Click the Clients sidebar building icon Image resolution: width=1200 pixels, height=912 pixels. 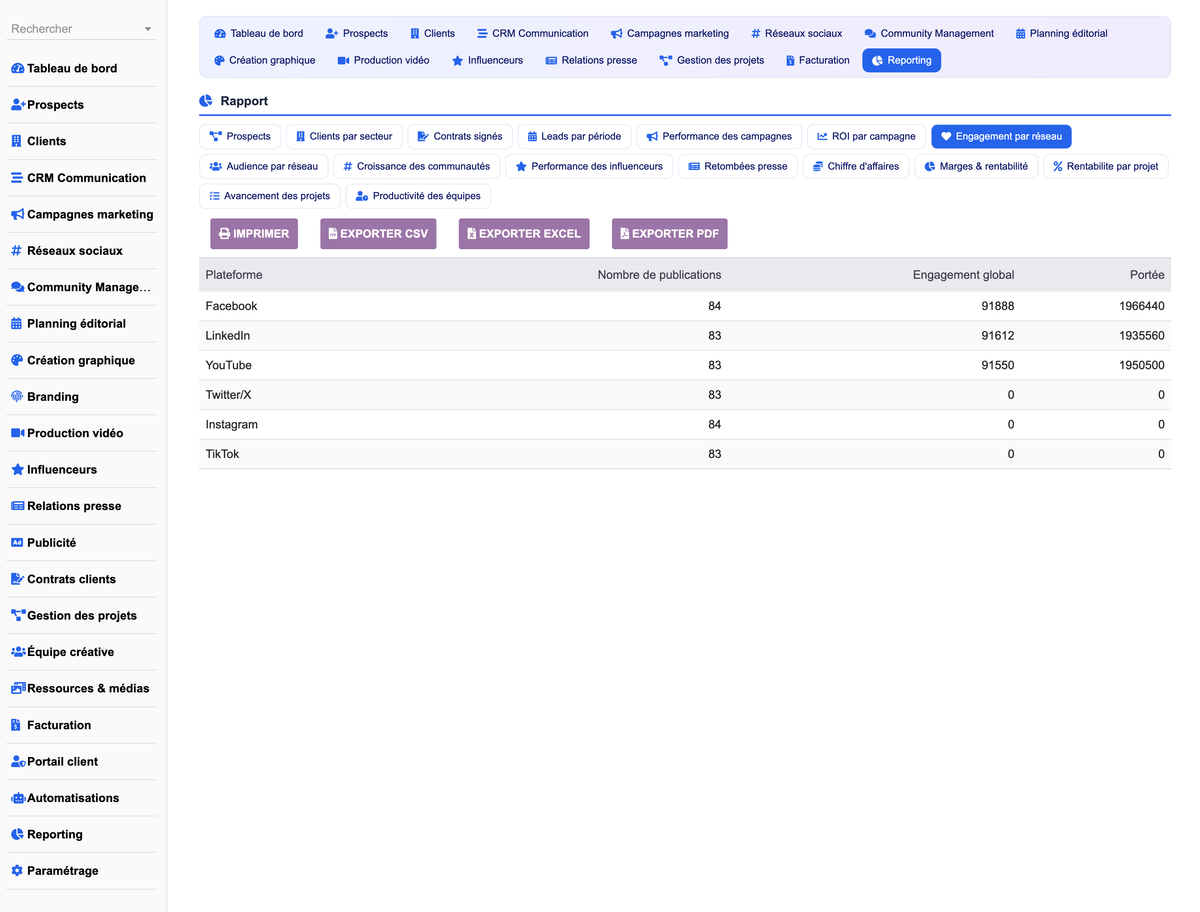coord(16,142)
